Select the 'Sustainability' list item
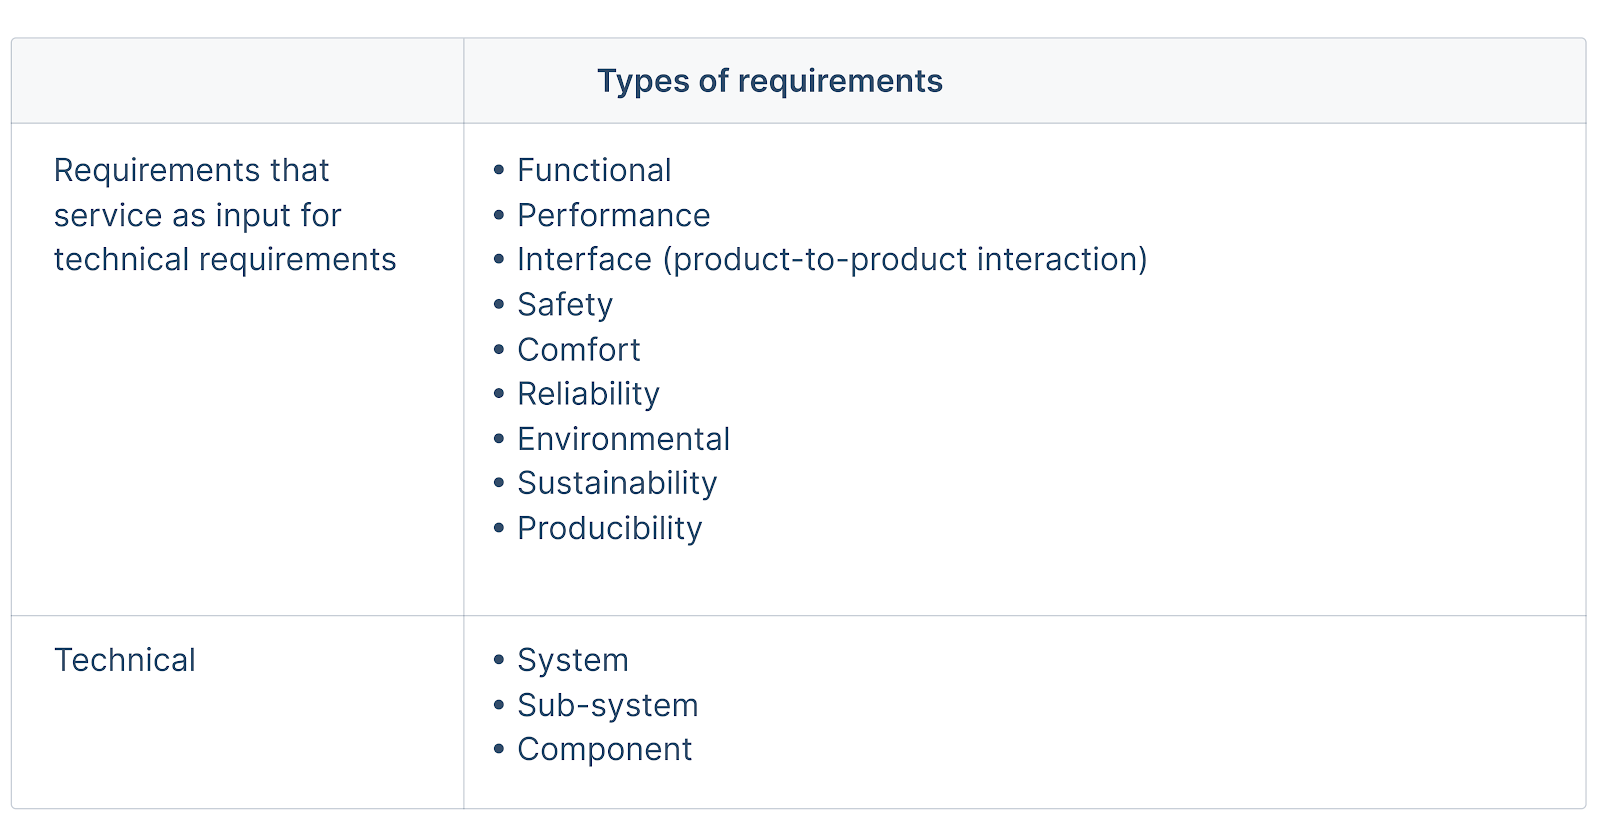Image resolution: width=1600 pixels, height=832 pixels. (617, 483)
